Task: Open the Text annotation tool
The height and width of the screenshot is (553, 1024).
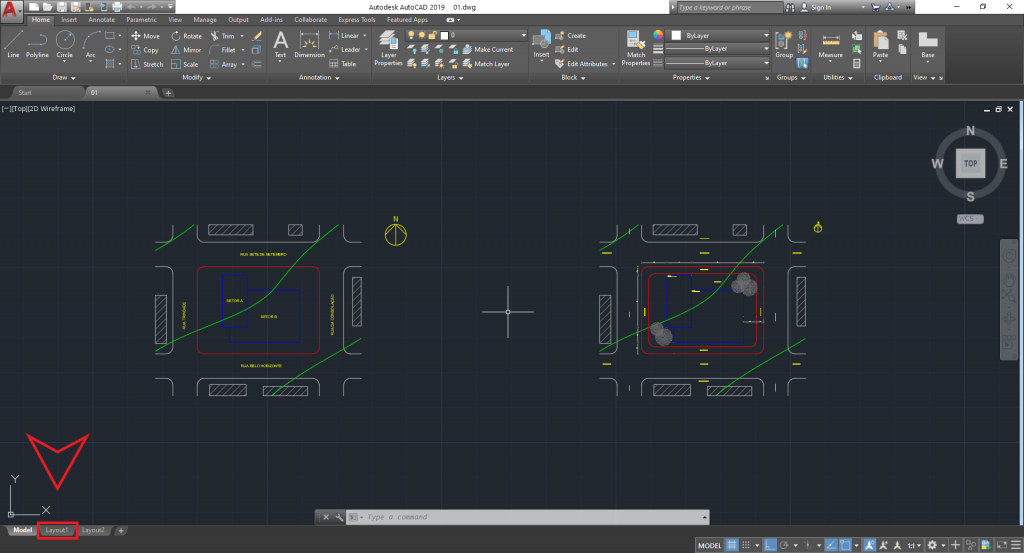Action: (280, 44)
